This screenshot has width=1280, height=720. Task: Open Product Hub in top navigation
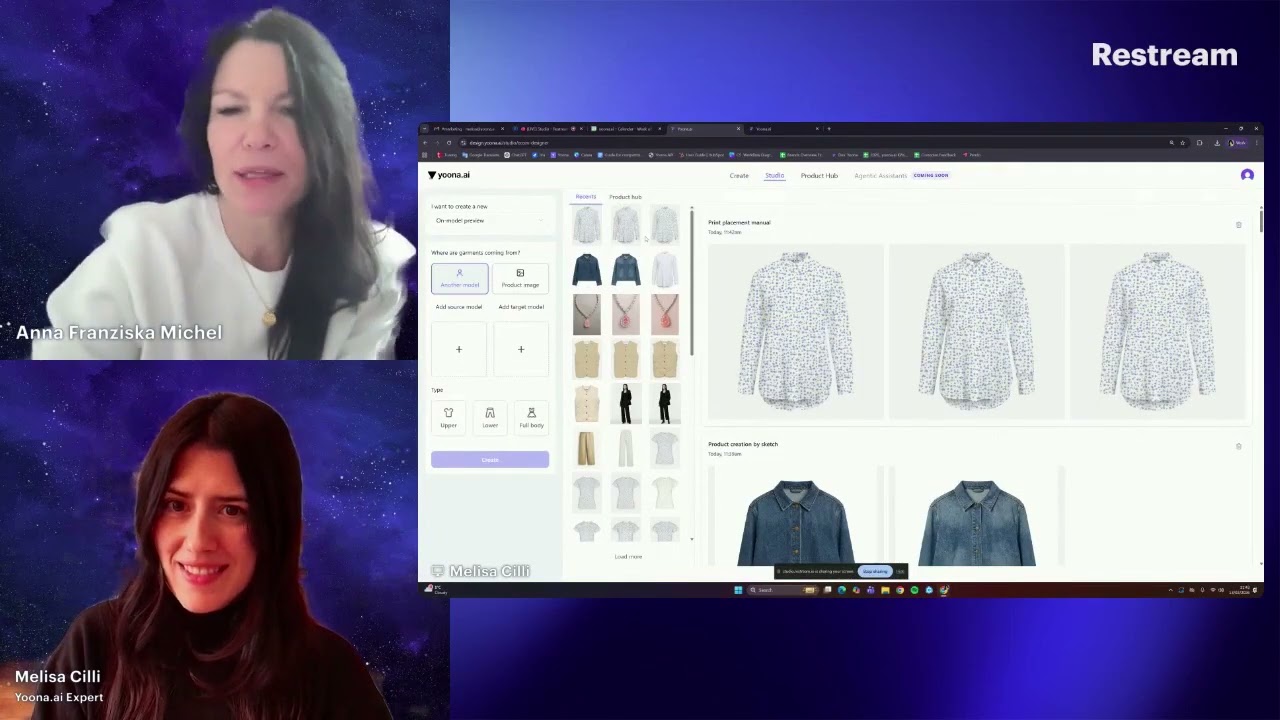tap(819, 176)
